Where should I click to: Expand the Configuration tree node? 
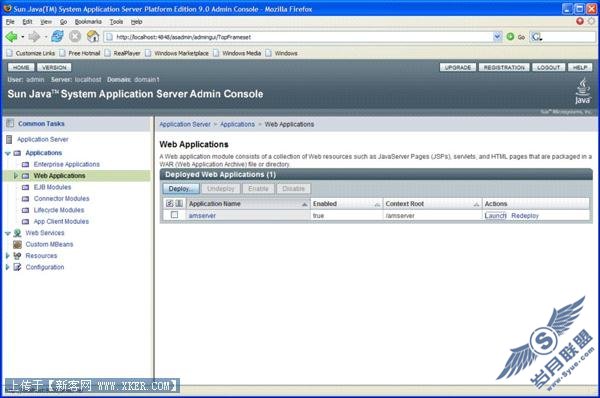tap(7, 267)
